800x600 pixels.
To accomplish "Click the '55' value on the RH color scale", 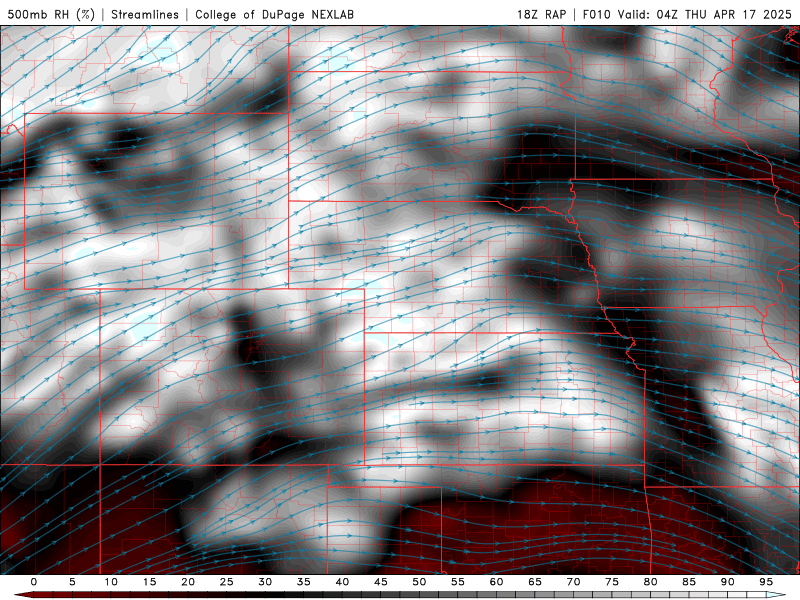I will click(458, 582).
